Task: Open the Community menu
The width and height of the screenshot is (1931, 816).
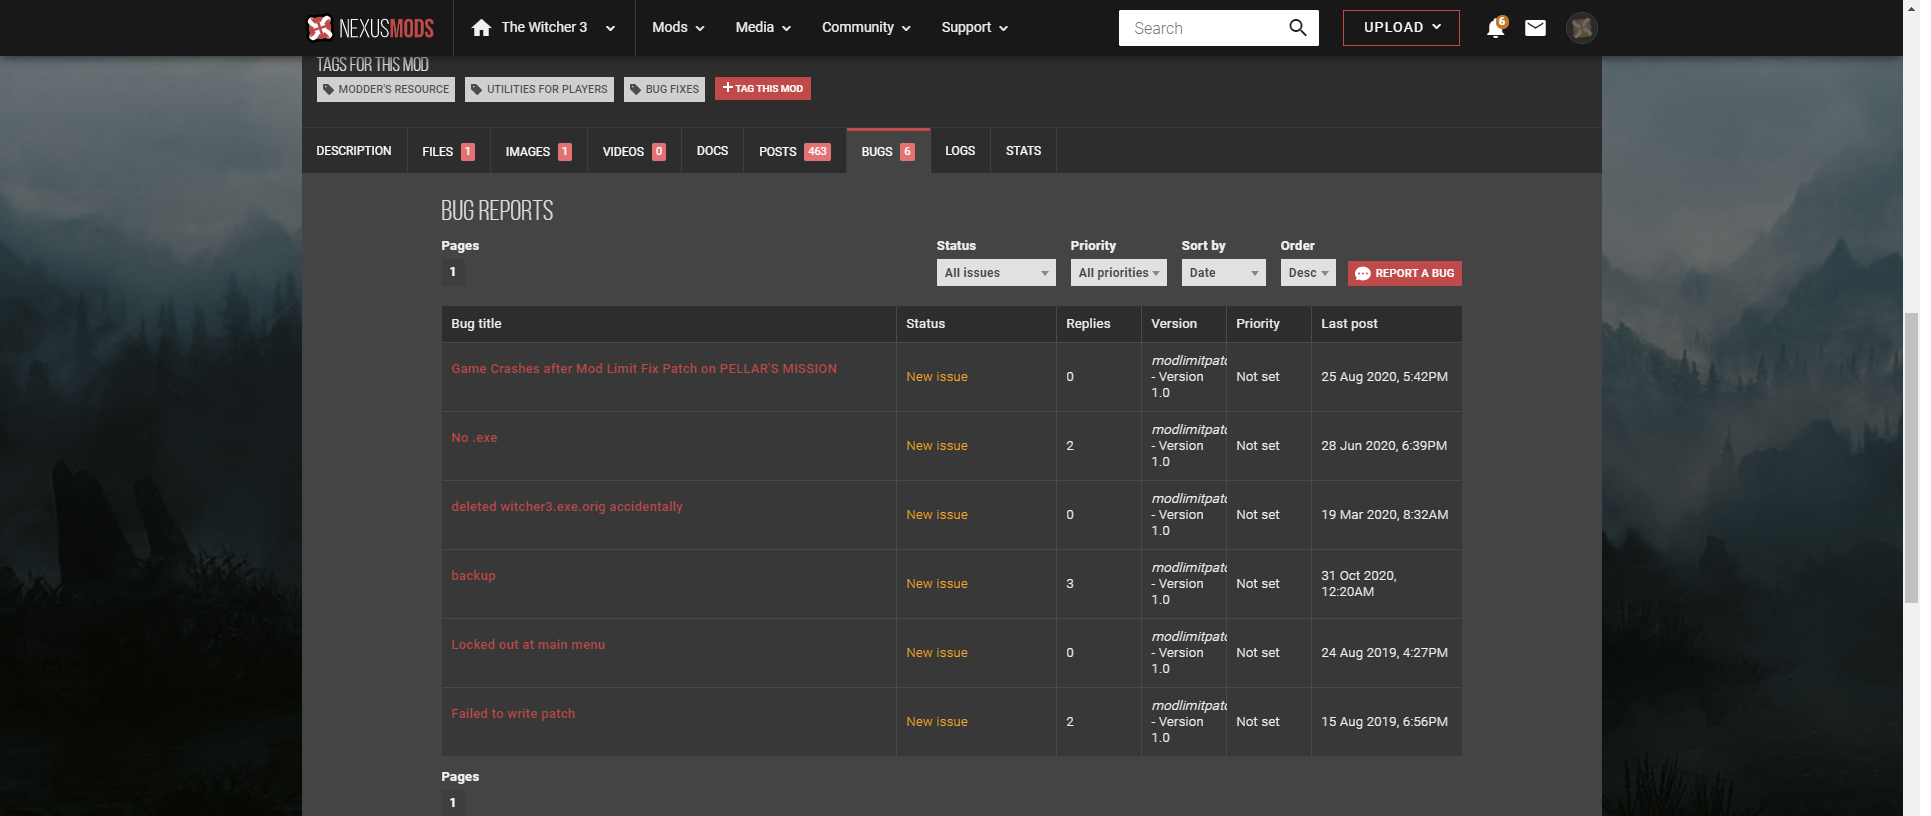Action: coord(866,28)
